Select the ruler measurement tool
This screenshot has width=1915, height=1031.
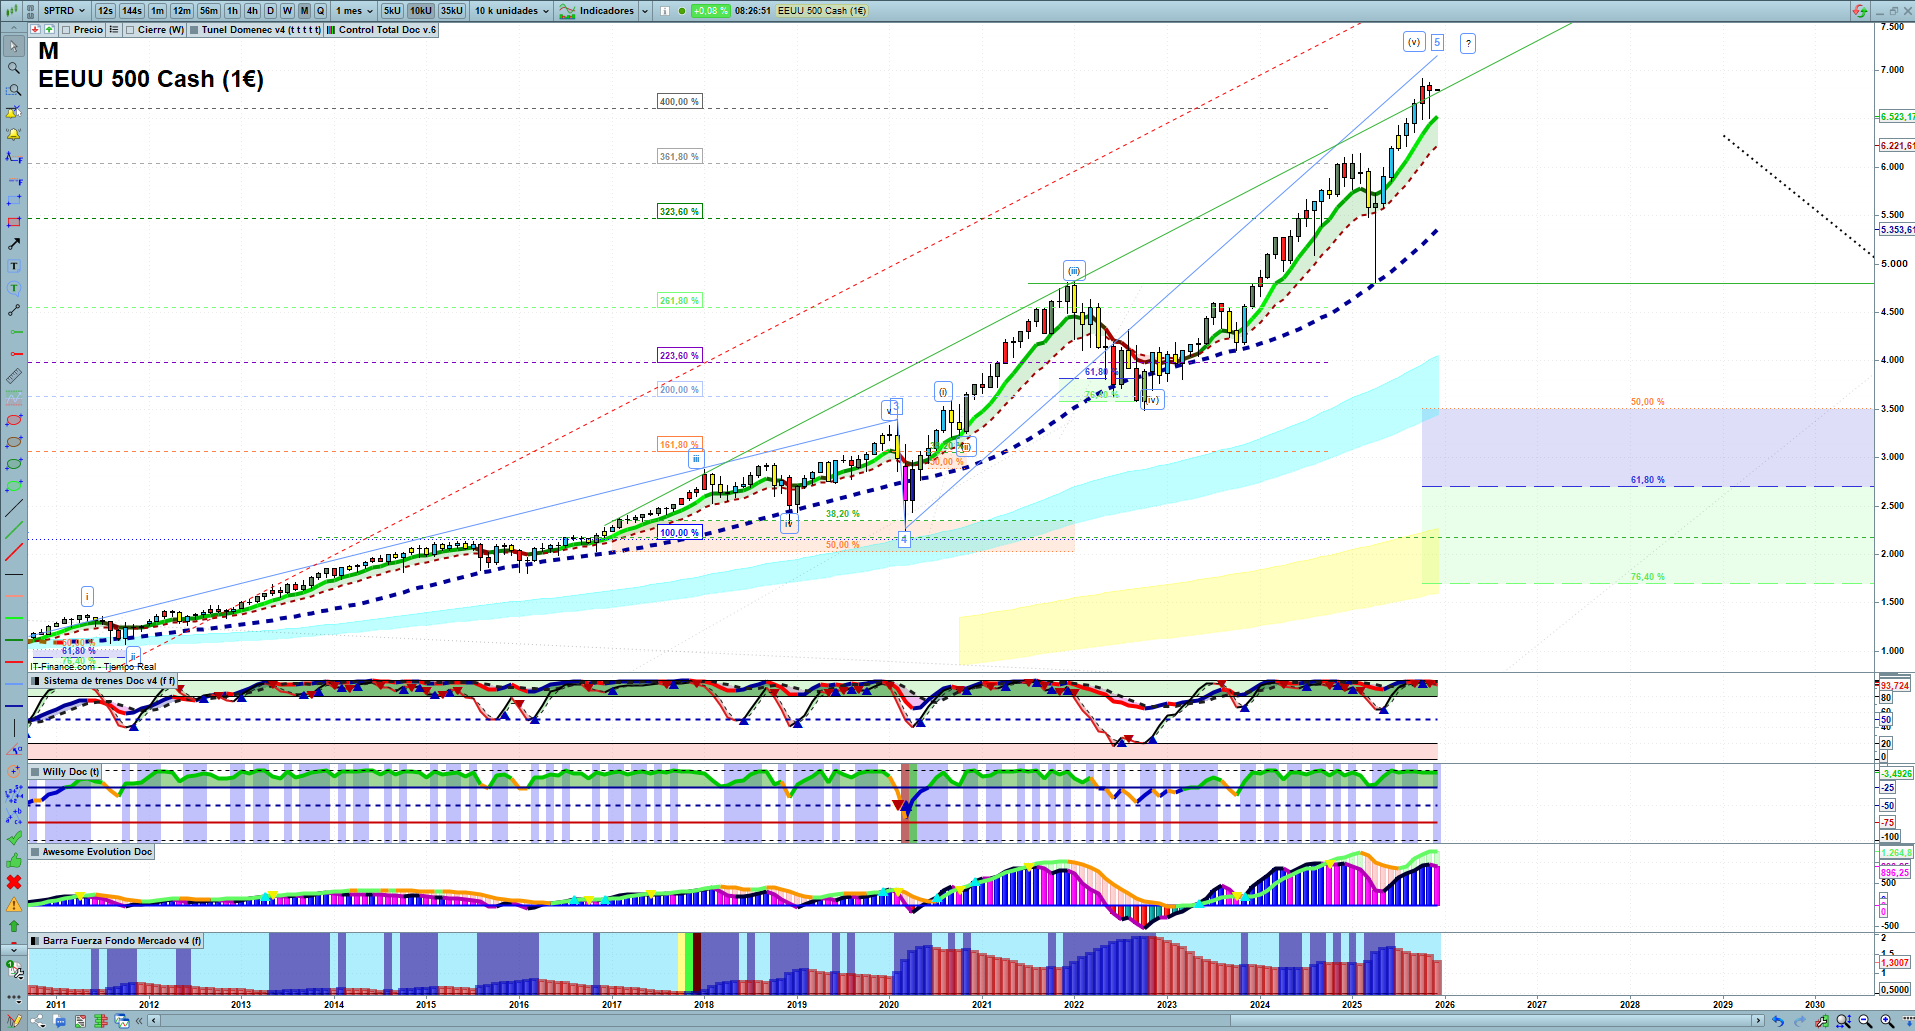point(14,376)
